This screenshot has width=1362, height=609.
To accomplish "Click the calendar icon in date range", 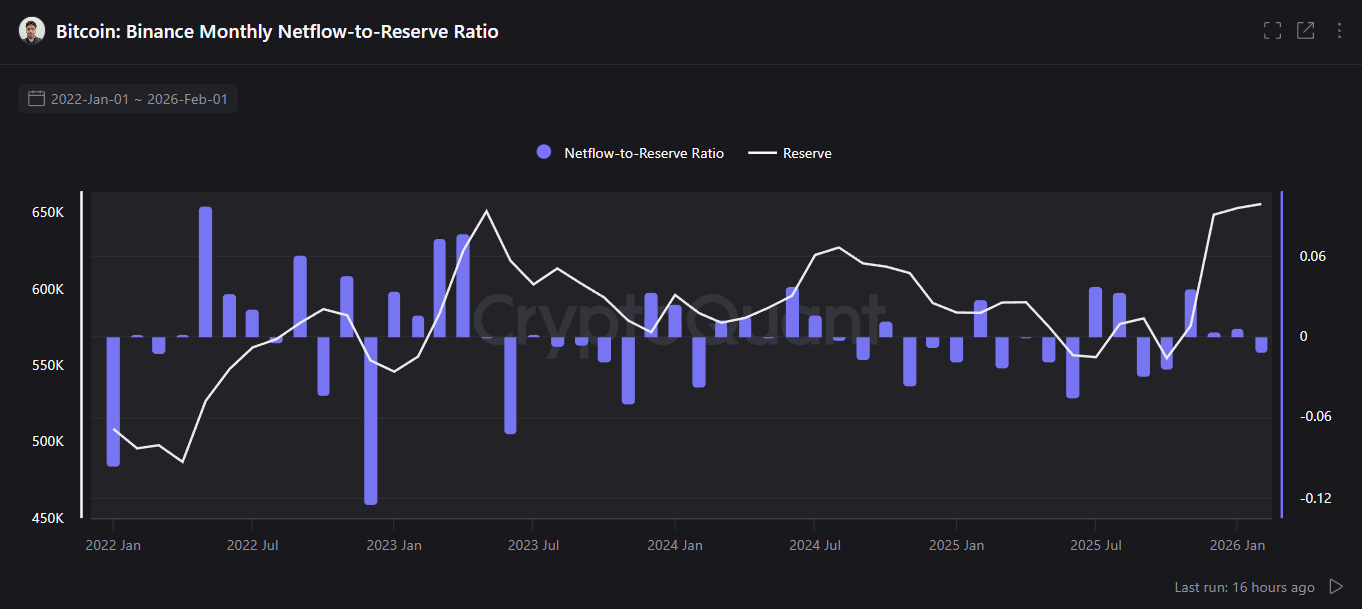I will (37, 99).
